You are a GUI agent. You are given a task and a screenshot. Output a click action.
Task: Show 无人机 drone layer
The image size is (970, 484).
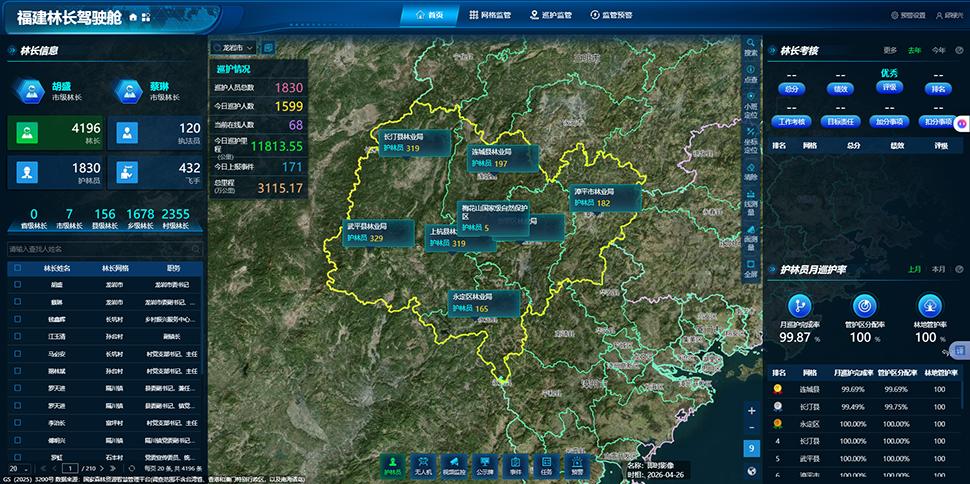point(423,465)
